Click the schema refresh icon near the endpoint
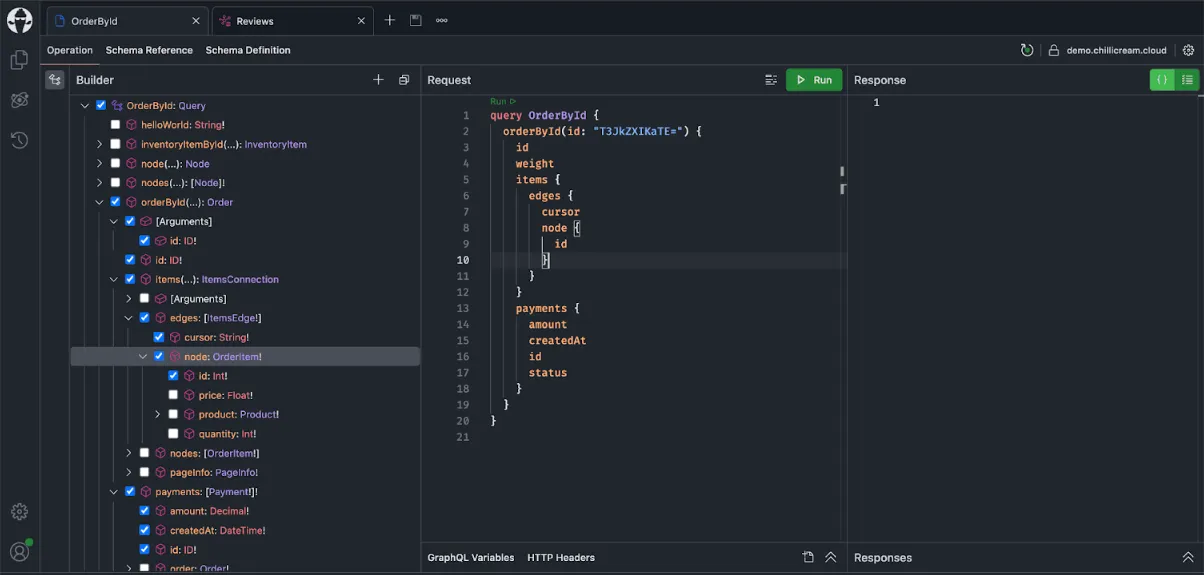This screenshot has height=575, width=1204. (1027, 50)
